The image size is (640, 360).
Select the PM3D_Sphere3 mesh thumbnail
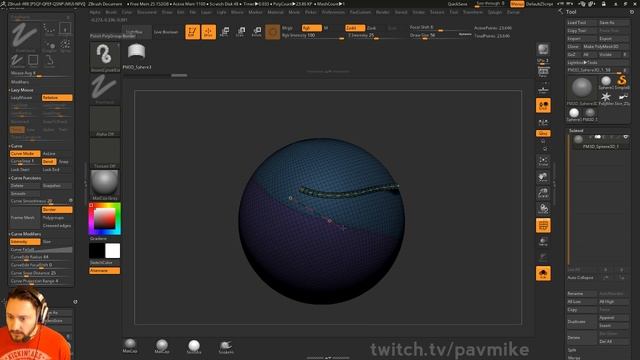tap(137, 56)
